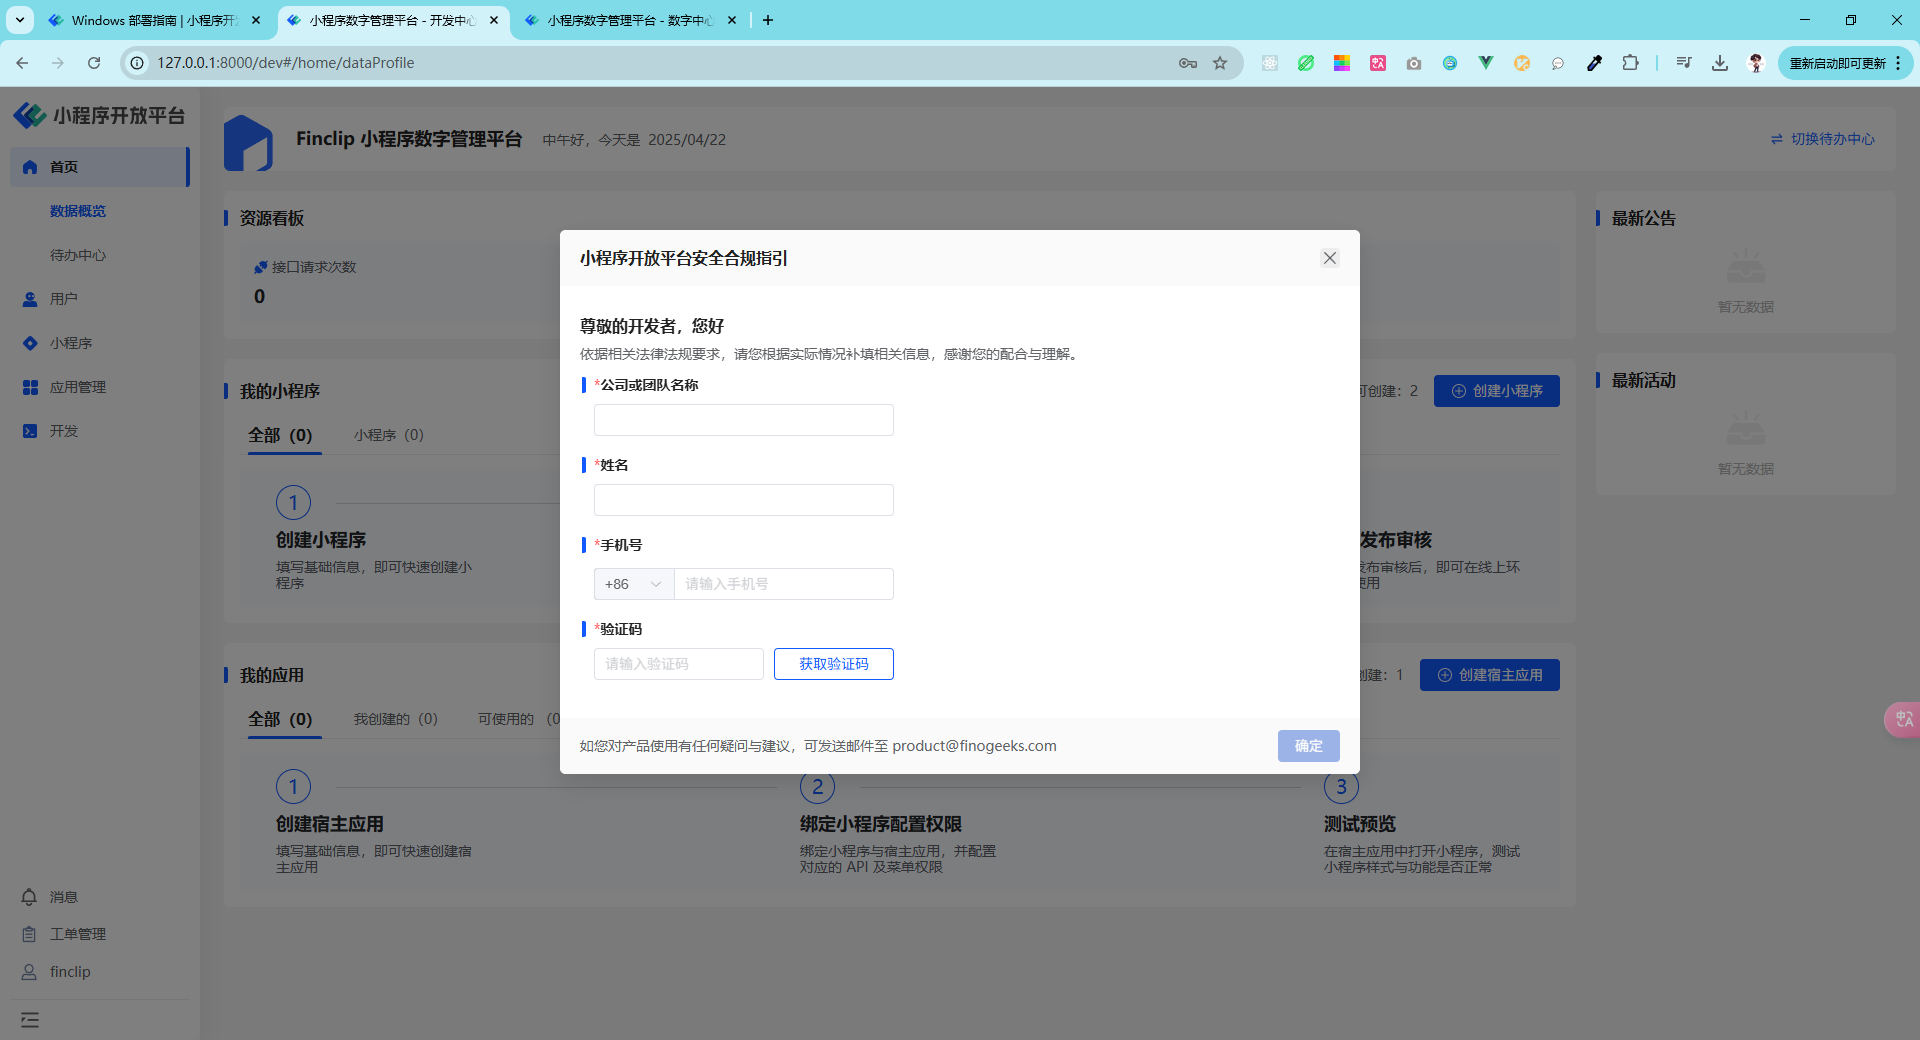
Task: Close the security compliance dialog
Action: (x=1330, y=258)
